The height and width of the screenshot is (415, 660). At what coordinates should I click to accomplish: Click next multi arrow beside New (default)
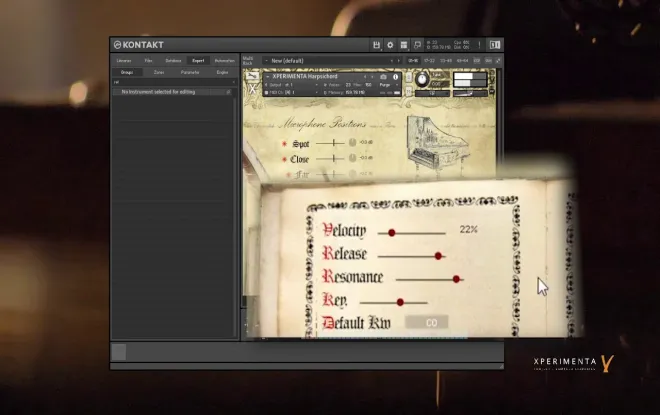coord(399,61)
